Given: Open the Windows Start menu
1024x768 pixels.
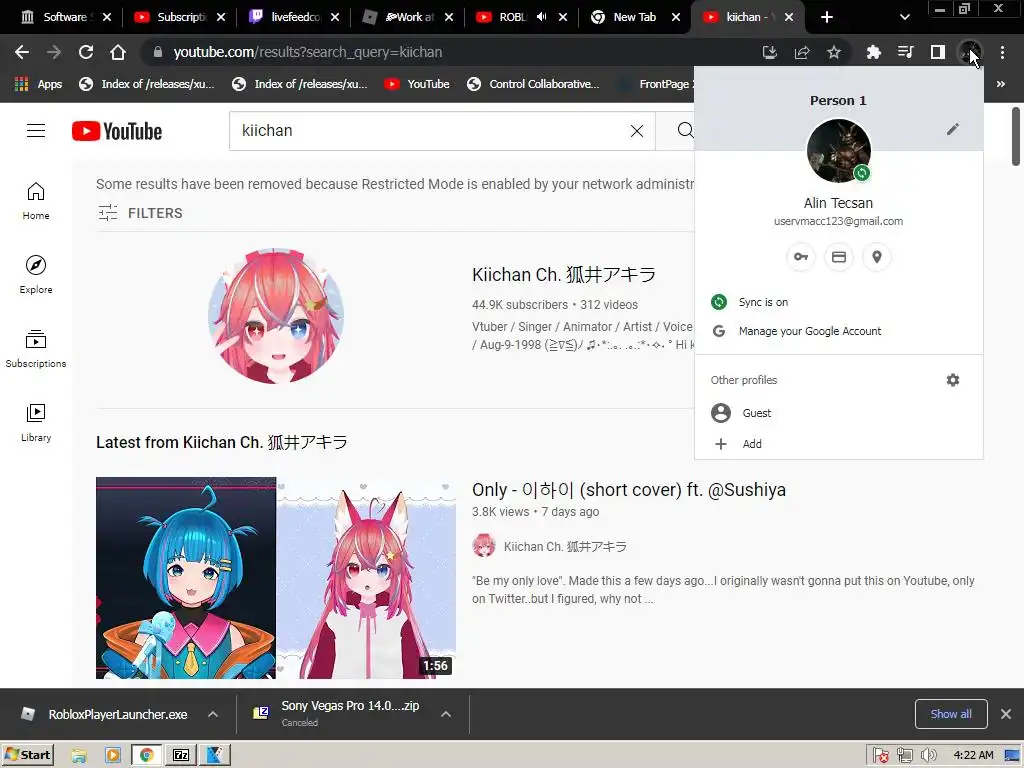Looking at the screenshot, I should click(27, 755).
